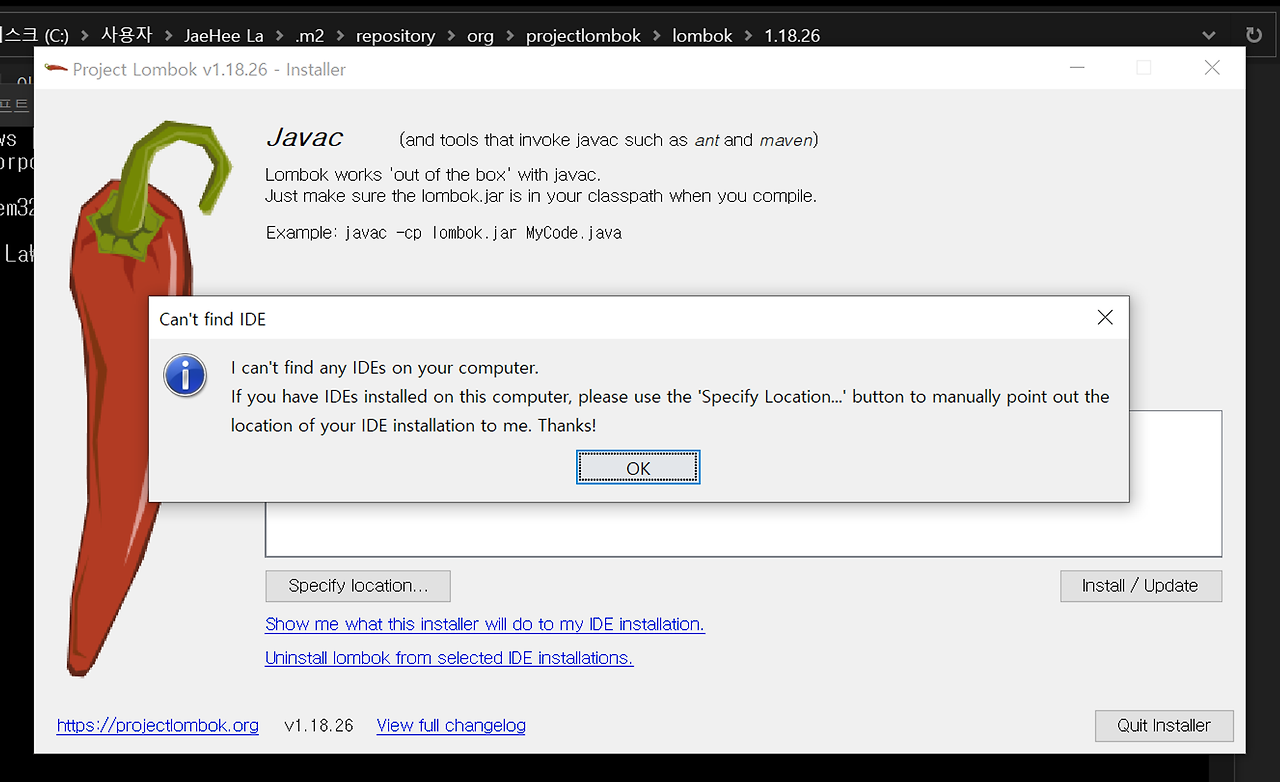Click the blue information icon in dialog
Screen dimensions: 1280x782
(x=185, y=376)
